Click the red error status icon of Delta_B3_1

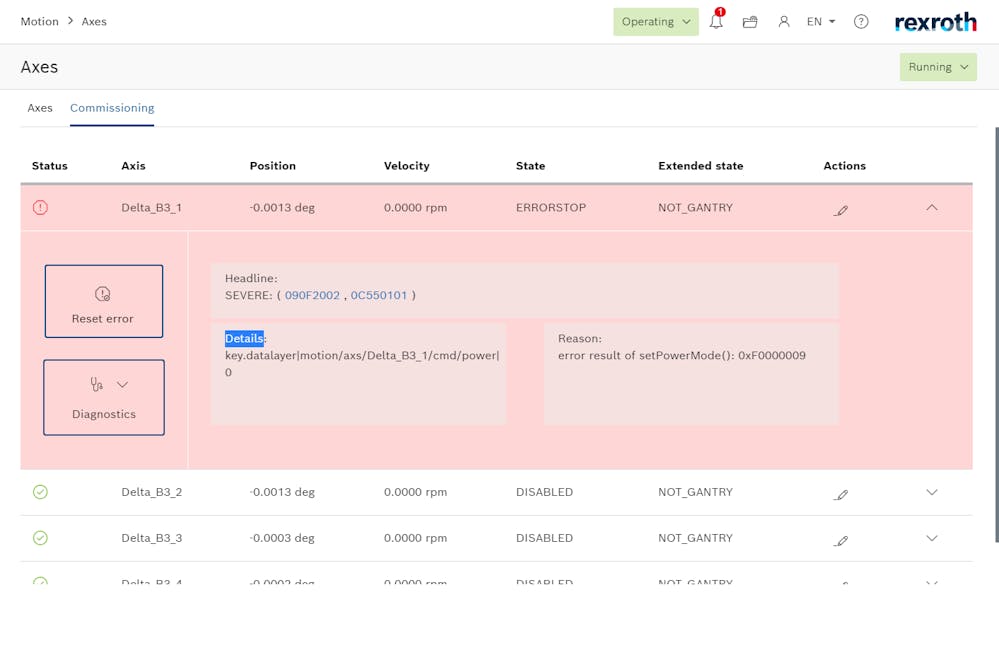pyautogui.click(x=40, y=208)
